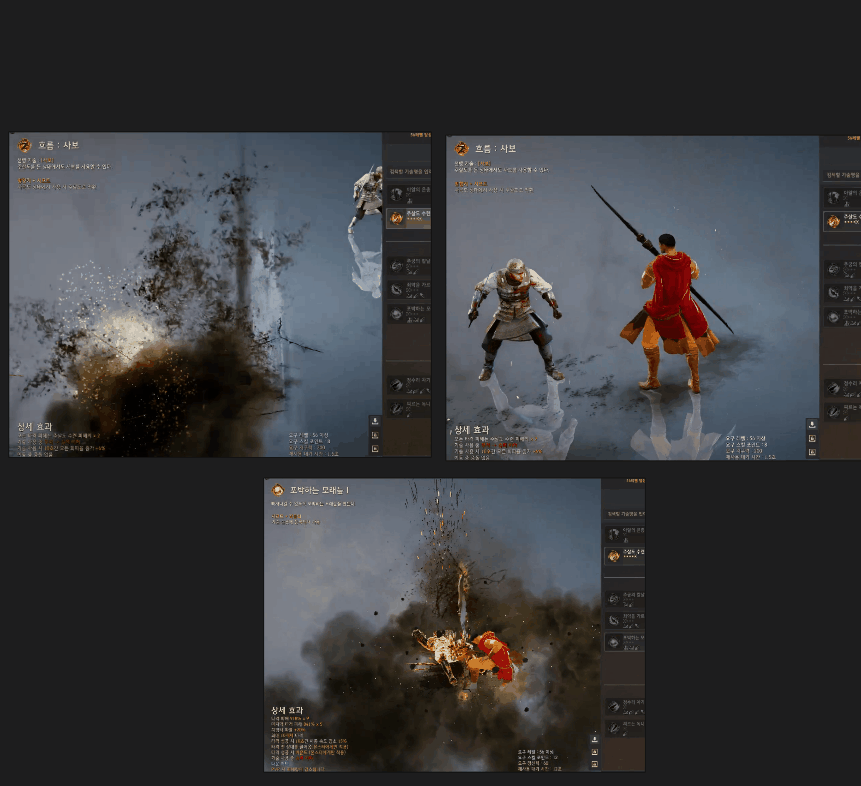Select the 포박하는 skill row in the explosion screenshot
Screen dimensions: 861x786
[409, 314]
